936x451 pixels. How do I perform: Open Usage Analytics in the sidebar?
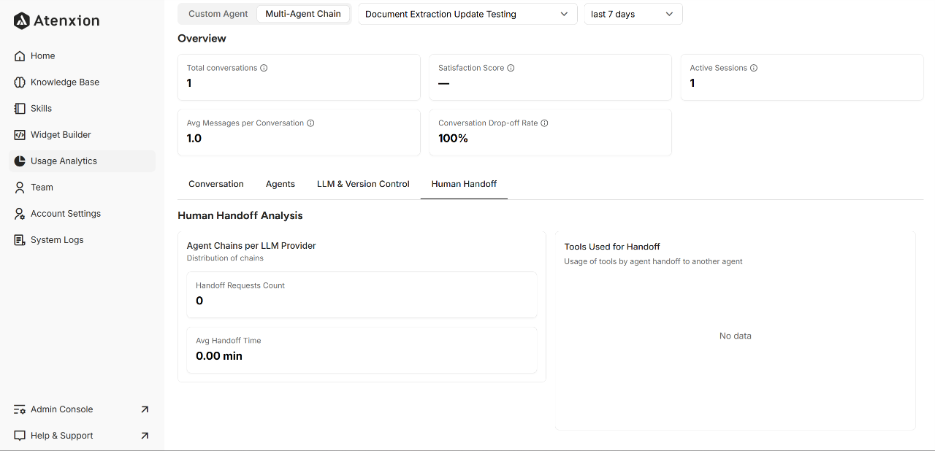(82, 161)
